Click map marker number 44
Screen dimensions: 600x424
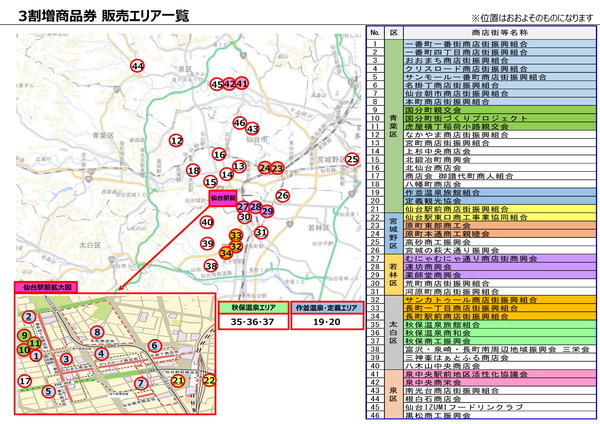point(137,66)
